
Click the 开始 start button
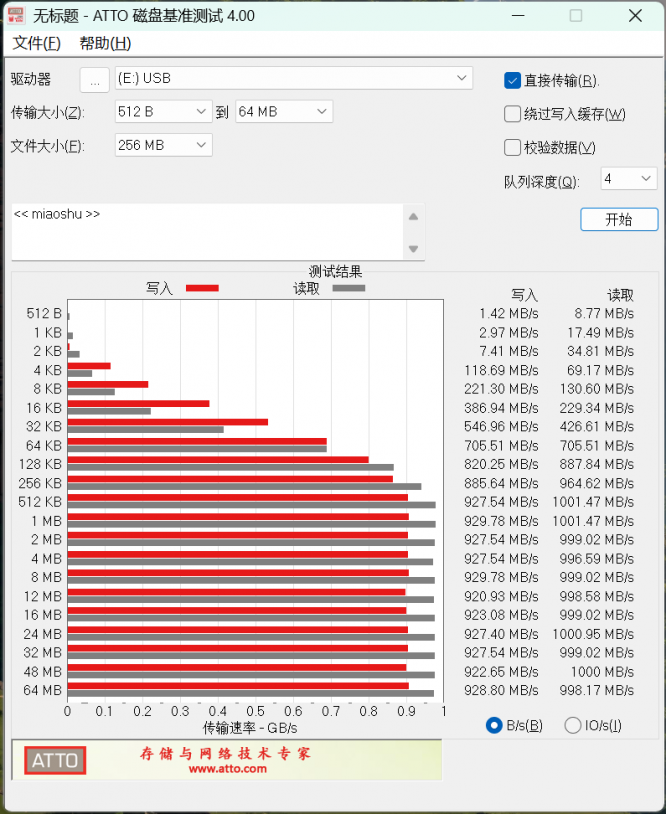point(619,220)
